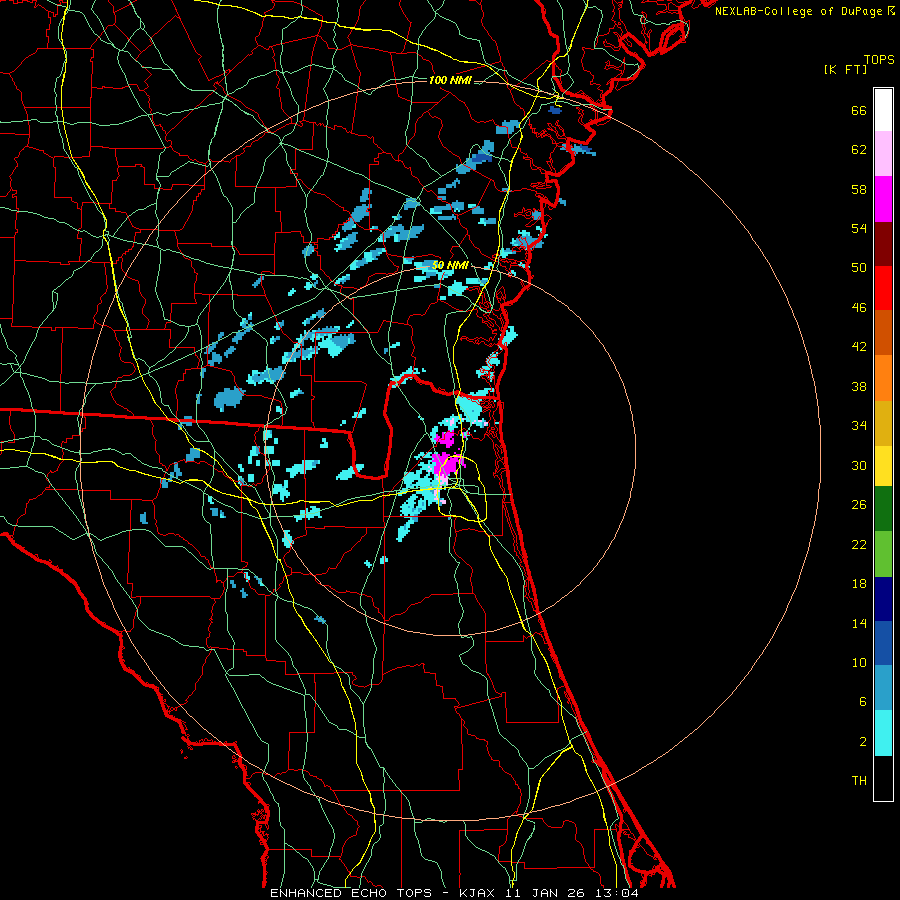The image size is (900, 900).
Task: Click the large magenta echo cell near the radar center
Action: (446, 464)
